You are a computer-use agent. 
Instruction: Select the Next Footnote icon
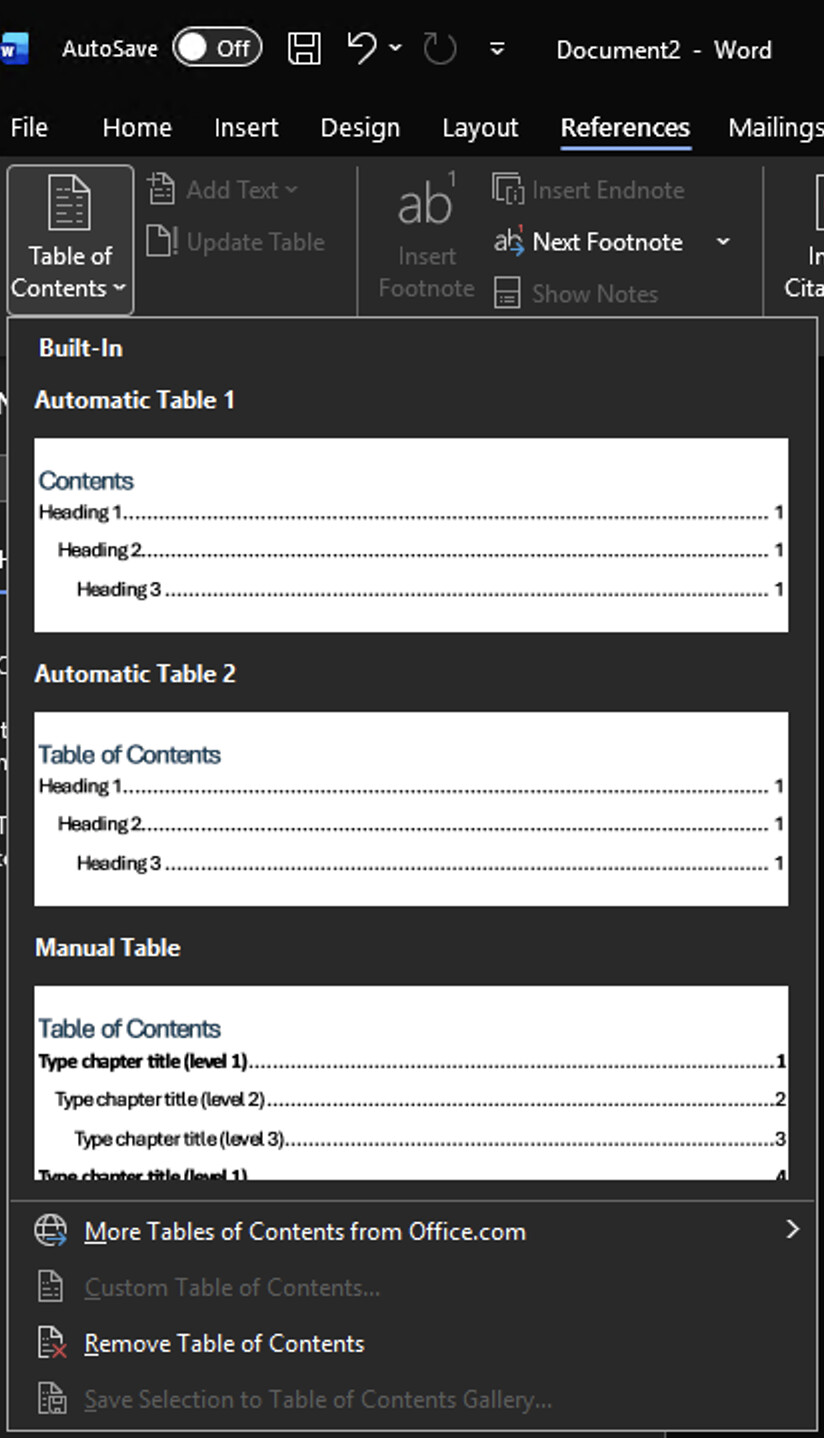tap(509, 241)
